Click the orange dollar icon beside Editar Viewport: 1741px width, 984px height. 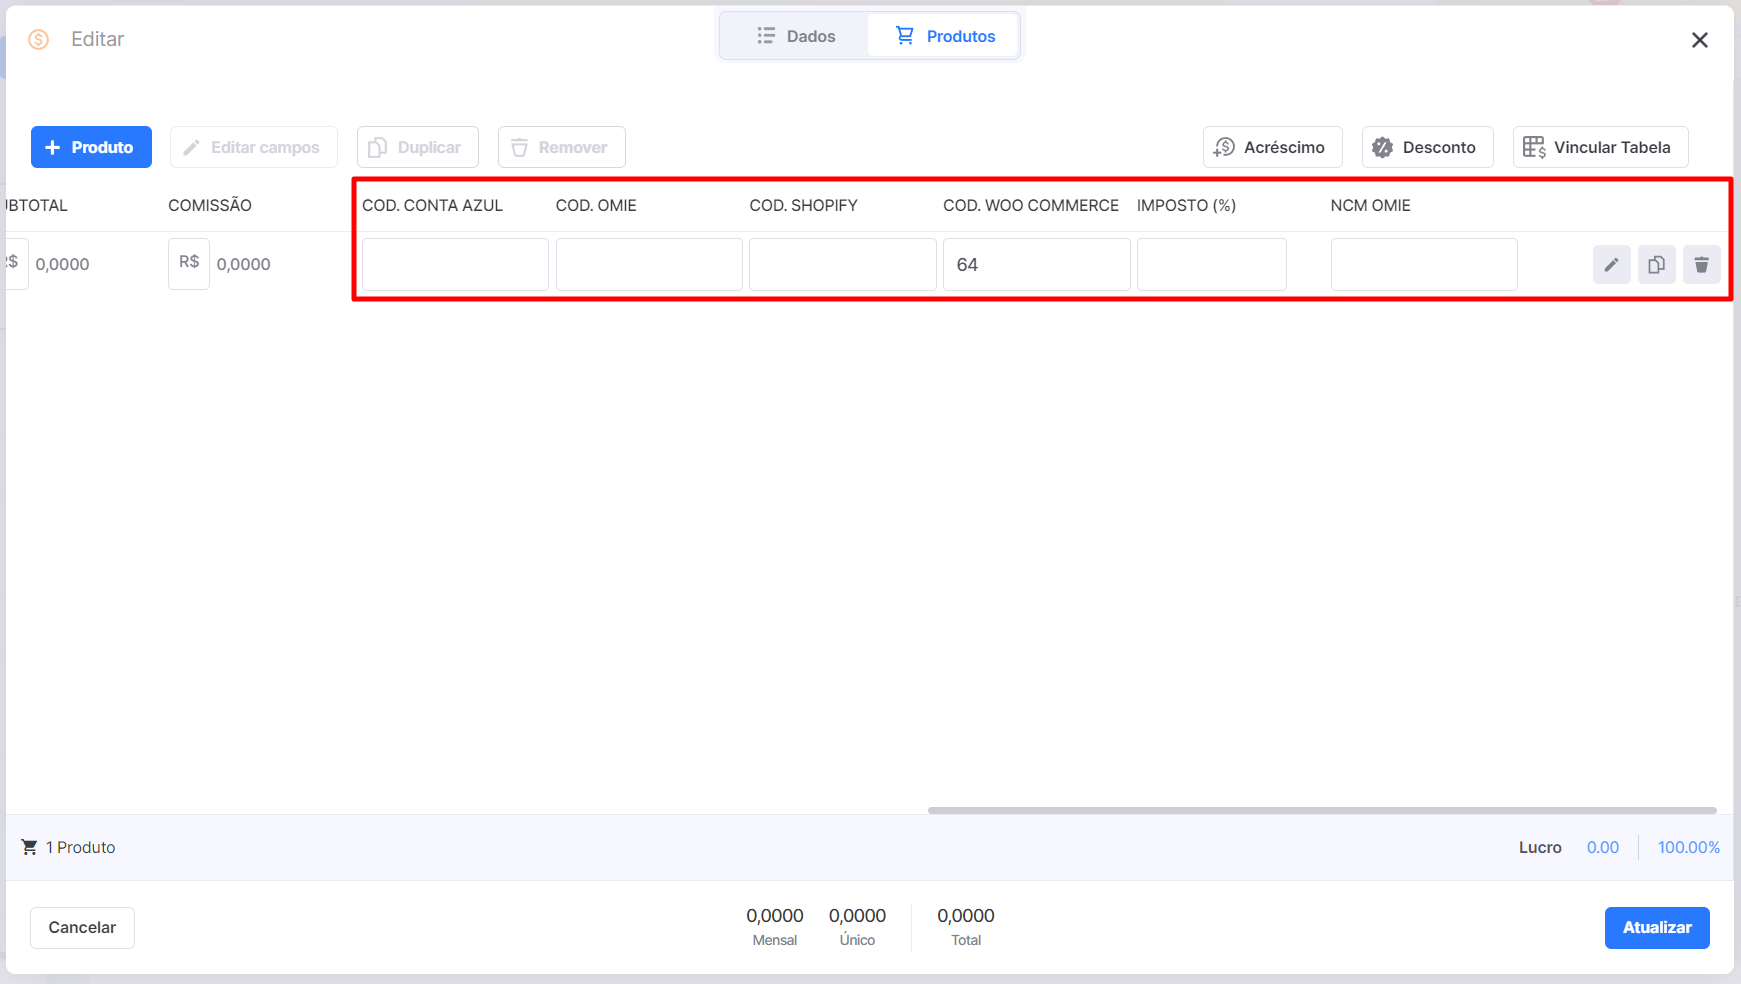[x=39, y=39]
